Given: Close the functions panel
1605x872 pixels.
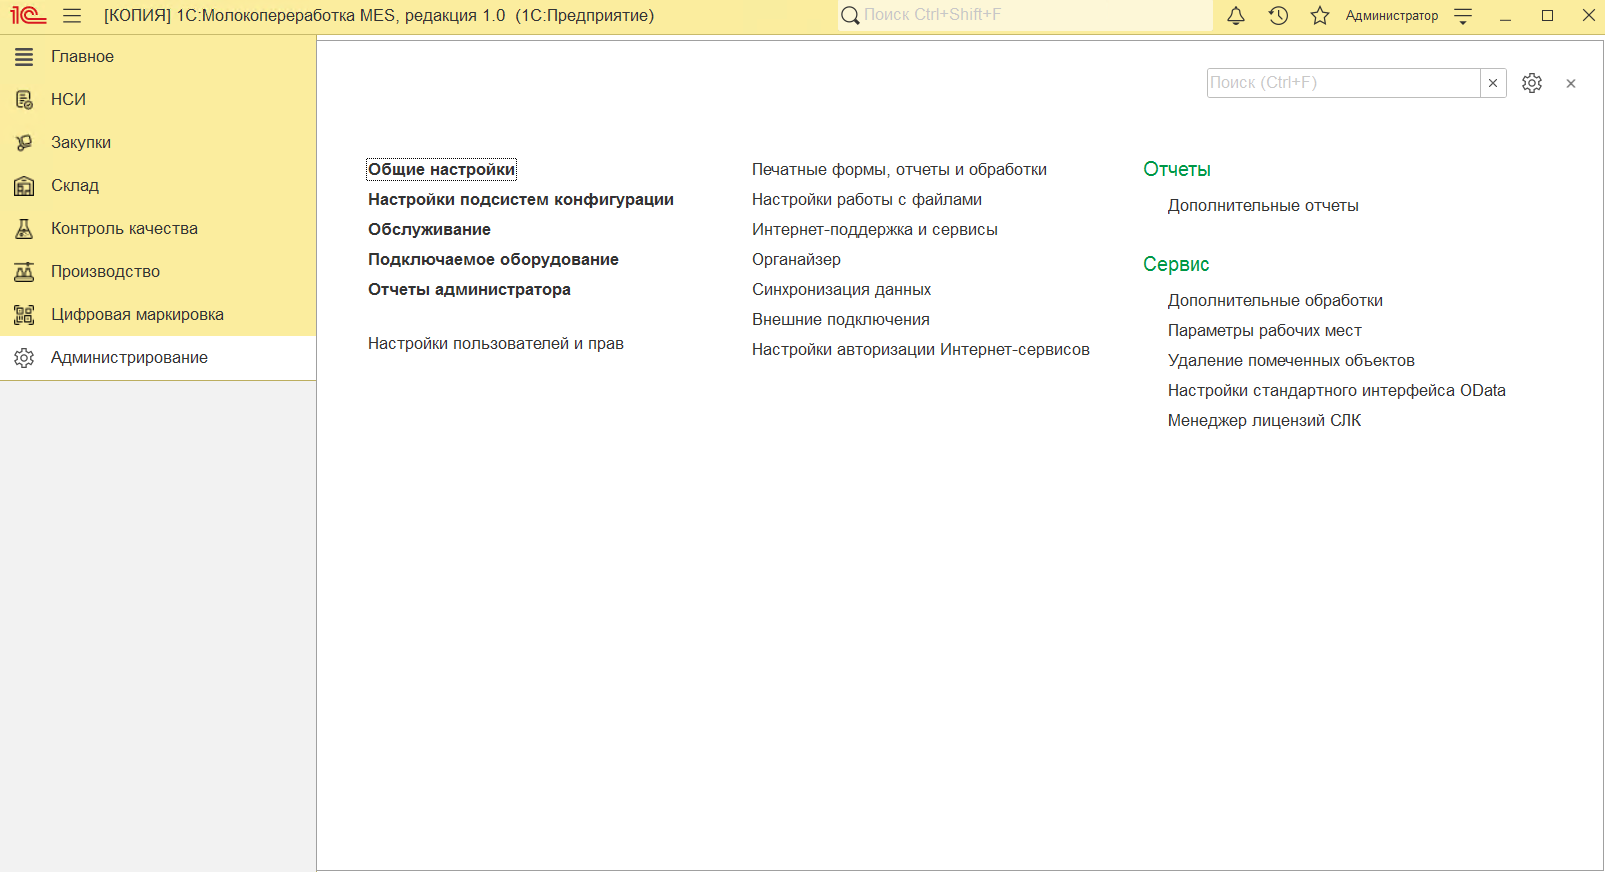Looking at the screenshot, I should click(x=1571, y=84).
